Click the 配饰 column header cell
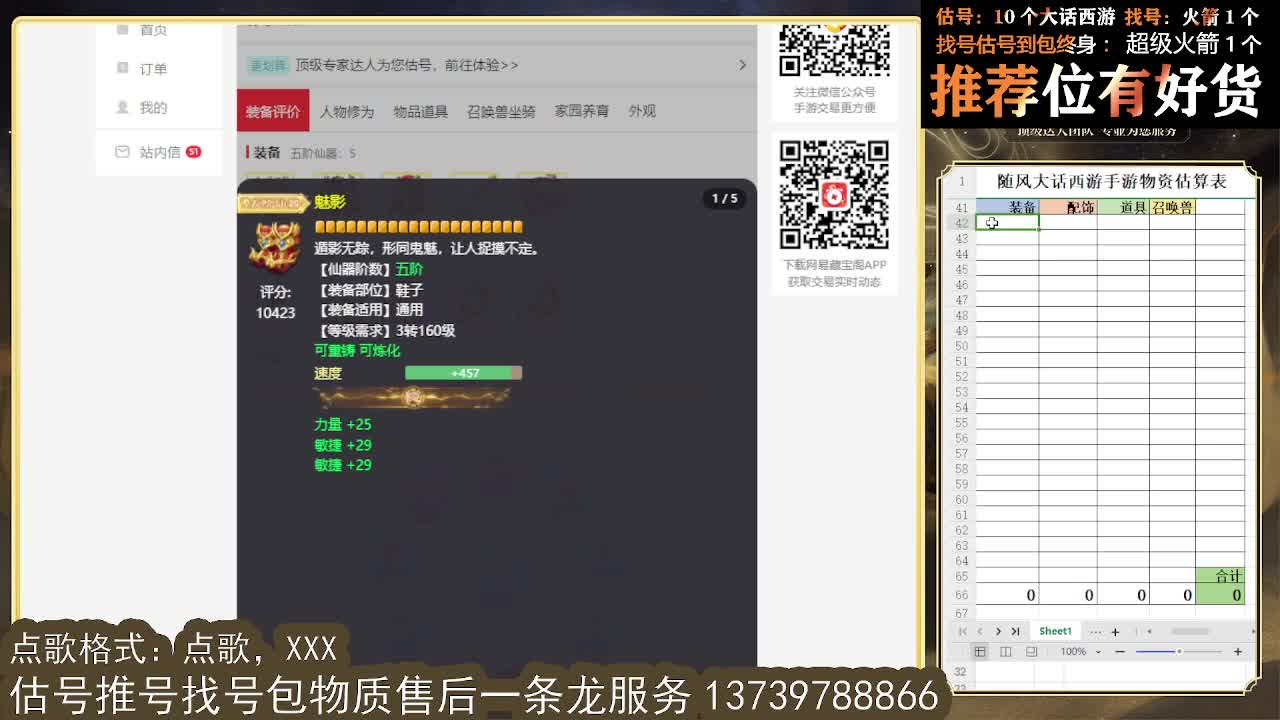 [x=1068, y=207]
